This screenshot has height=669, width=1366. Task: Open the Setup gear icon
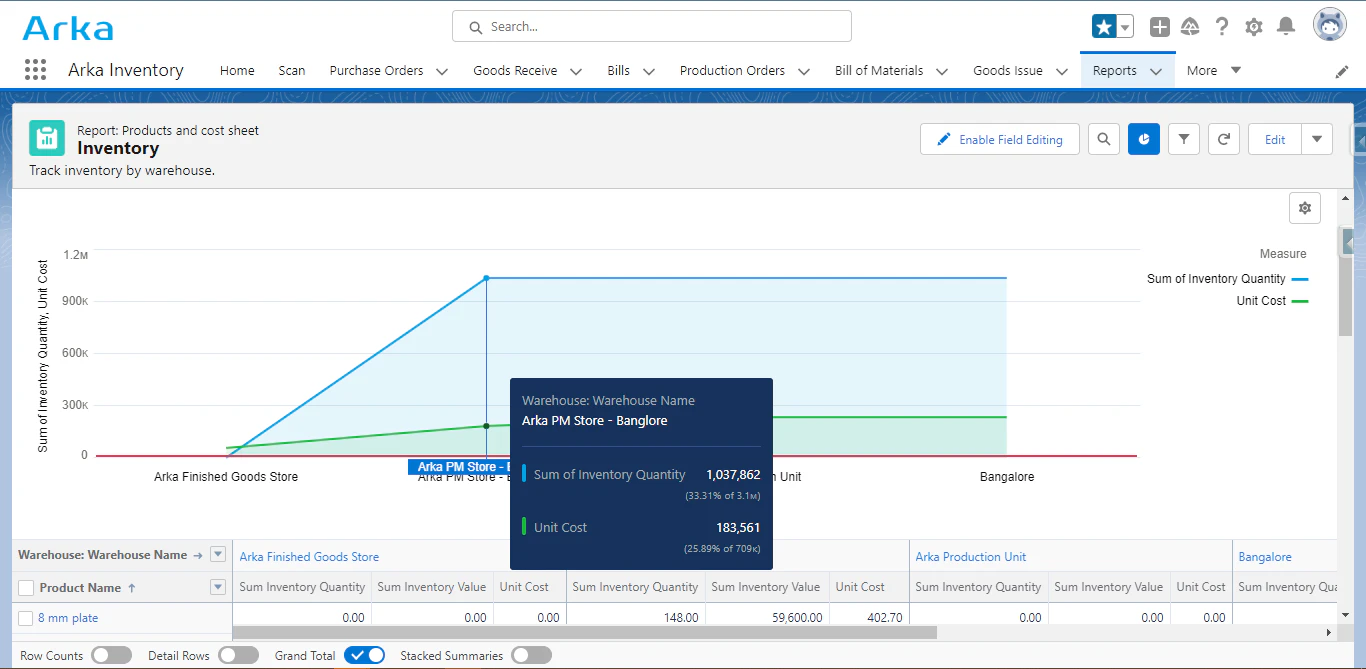(1254, 27)
